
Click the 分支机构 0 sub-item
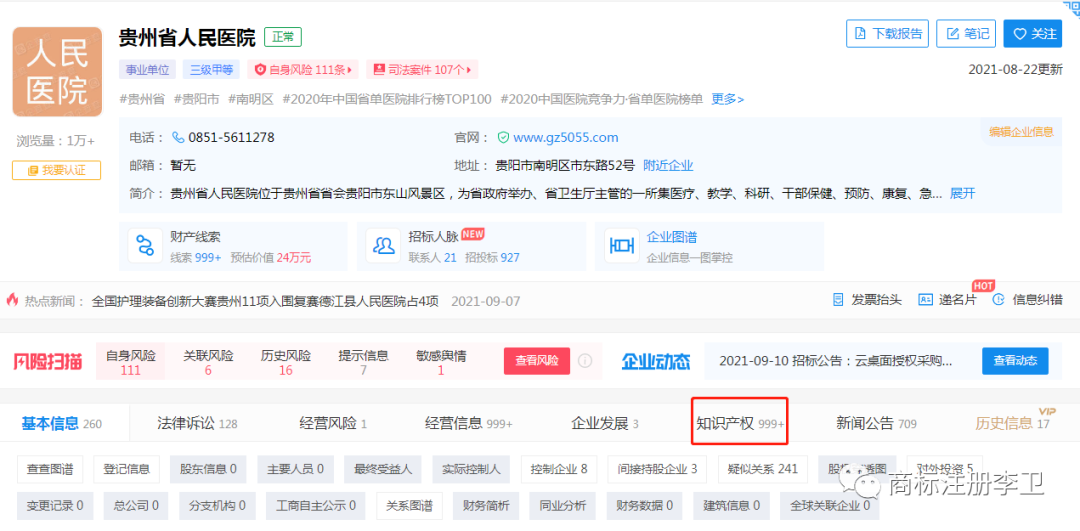click(x=218, y=506)
